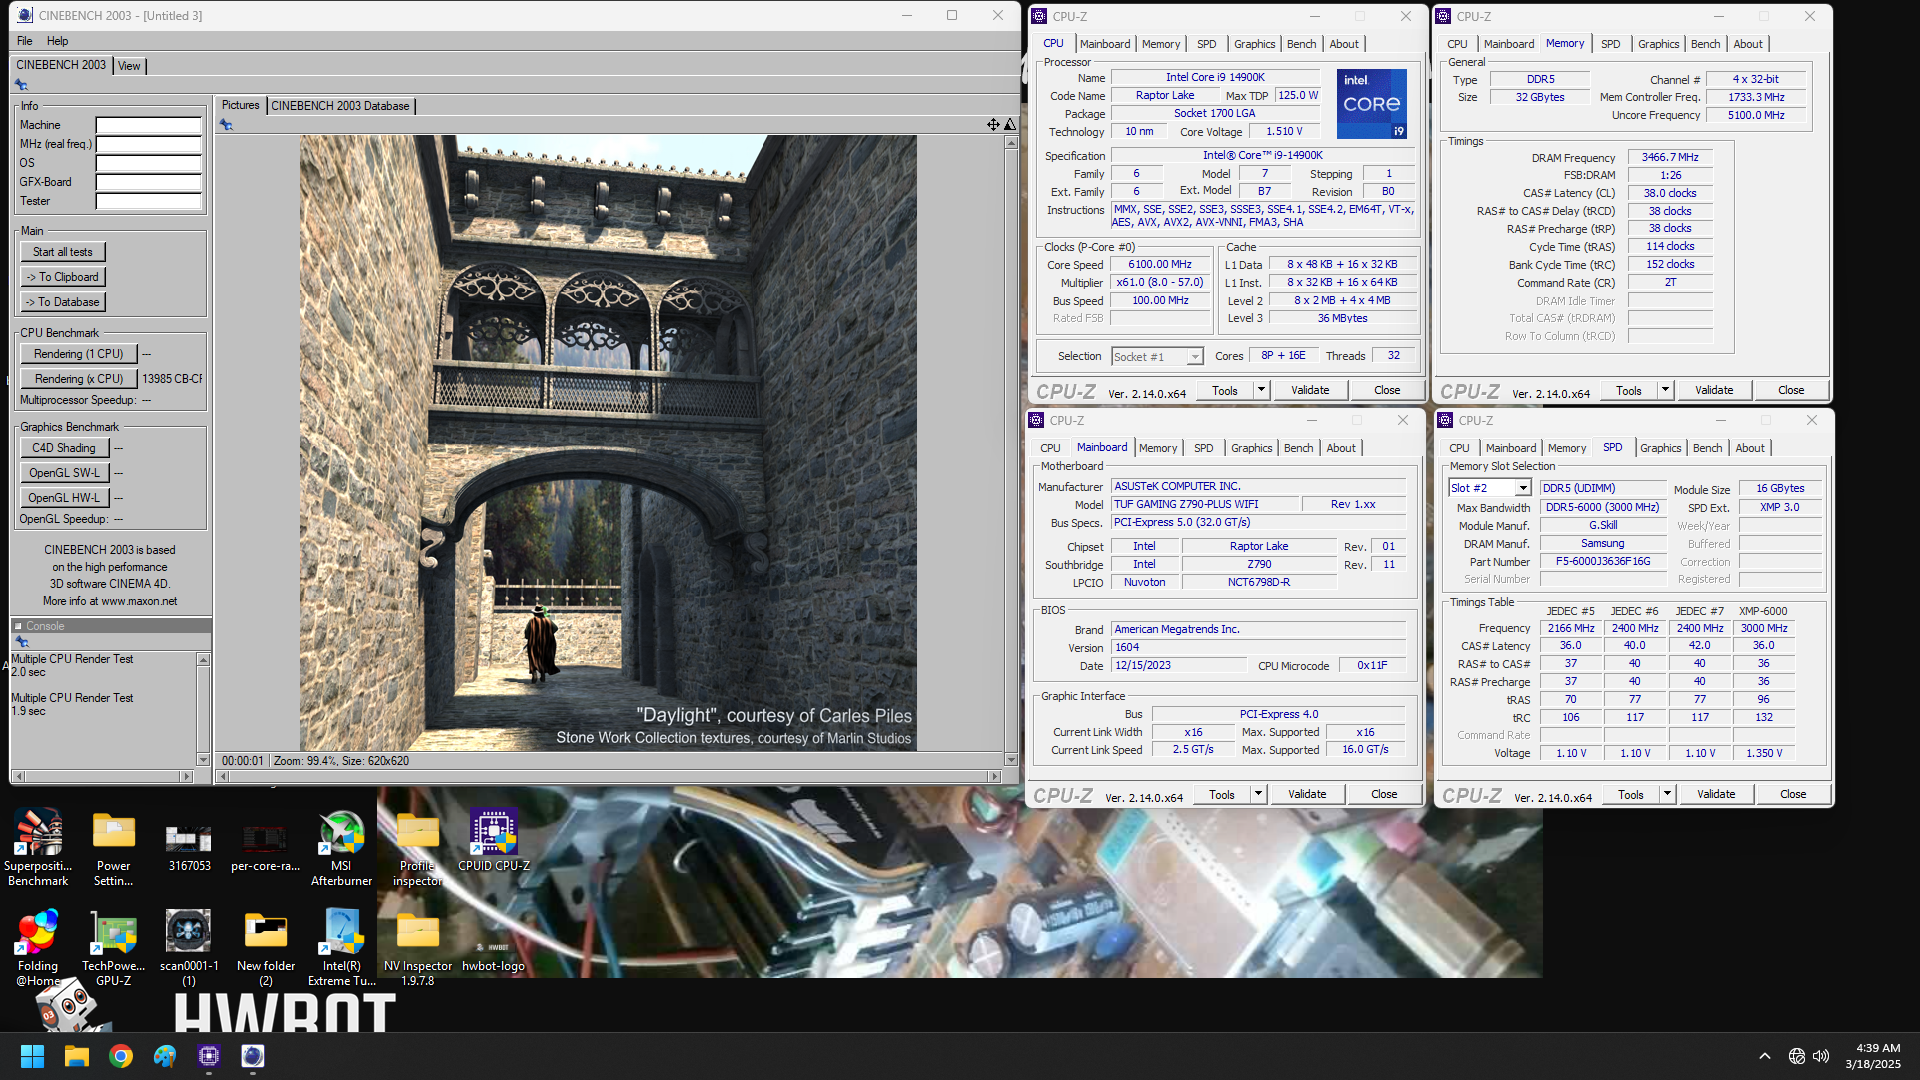This screenshot has height=1080, width=1920.
Task: Open the CPUID CPU-Z desktop shortcut
Action: point(494,840)
